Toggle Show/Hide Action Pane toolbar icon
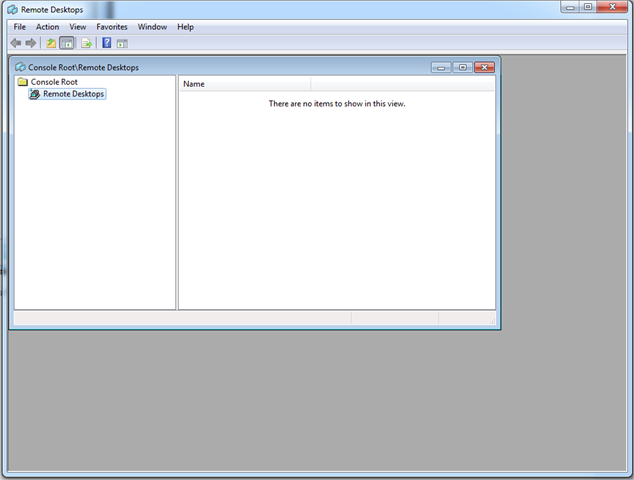 [122, 43]
